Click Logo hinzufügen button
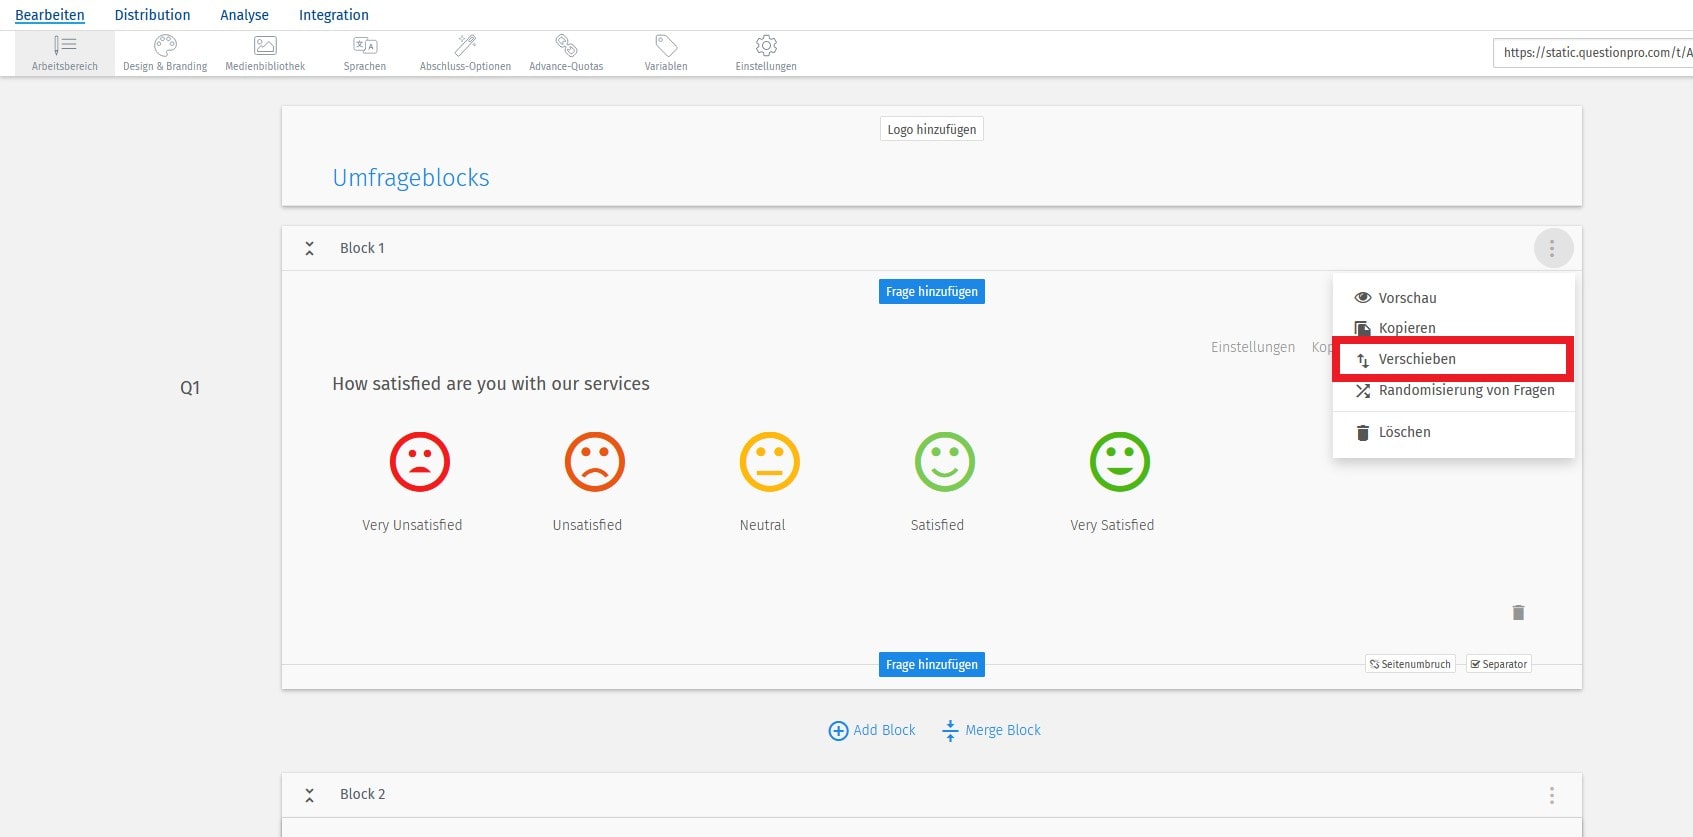 tap(932, 129)
